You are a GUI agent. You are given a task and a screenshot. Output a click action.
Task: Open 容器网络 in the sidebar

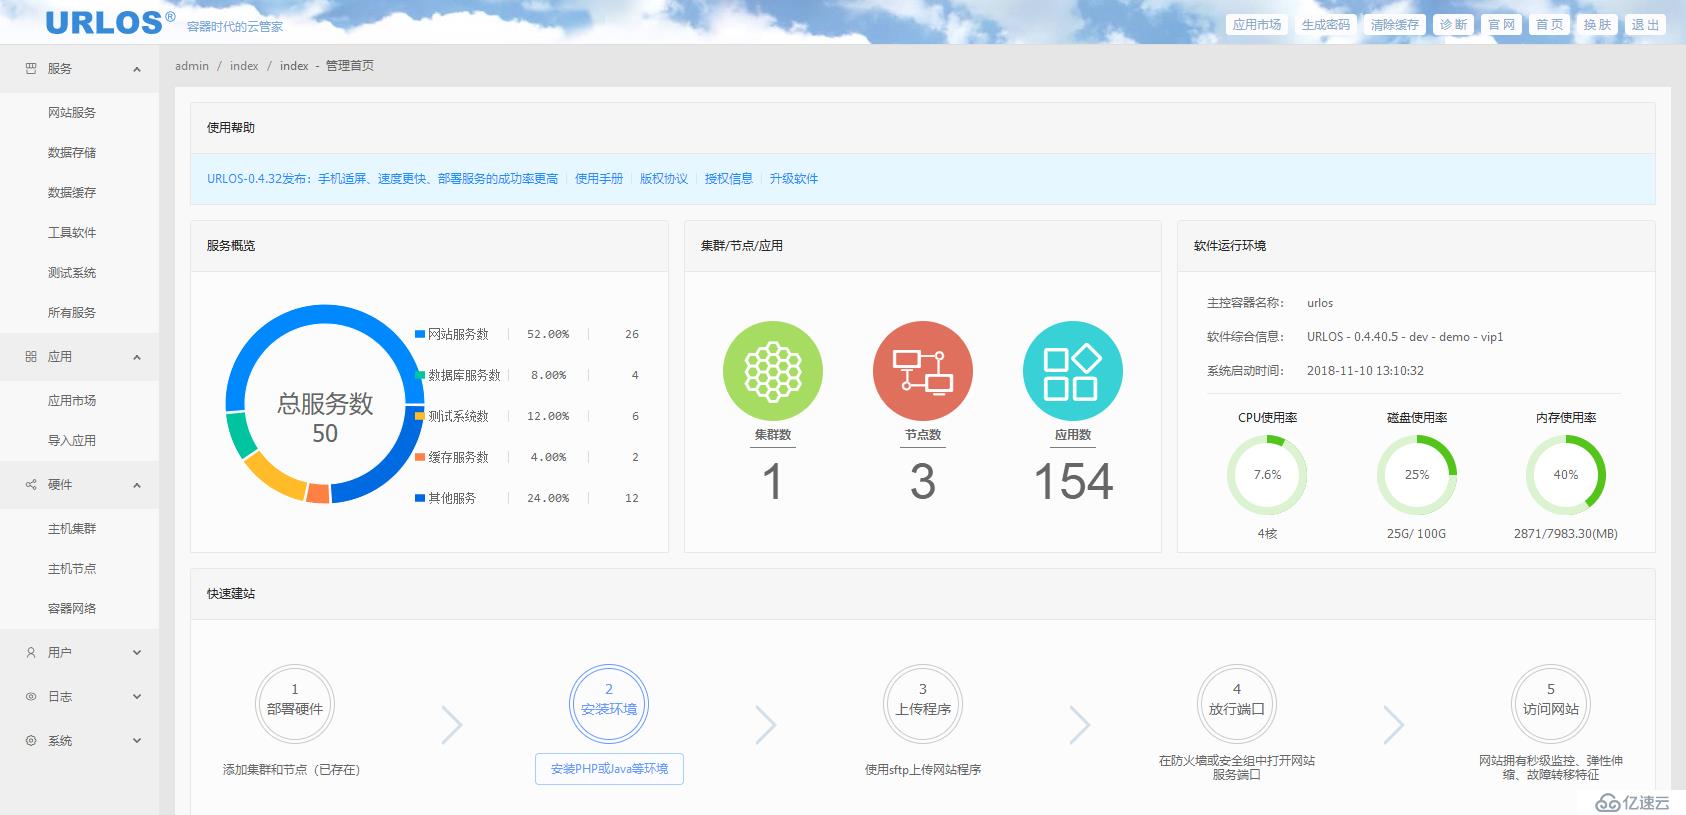[x=72, y=609]
